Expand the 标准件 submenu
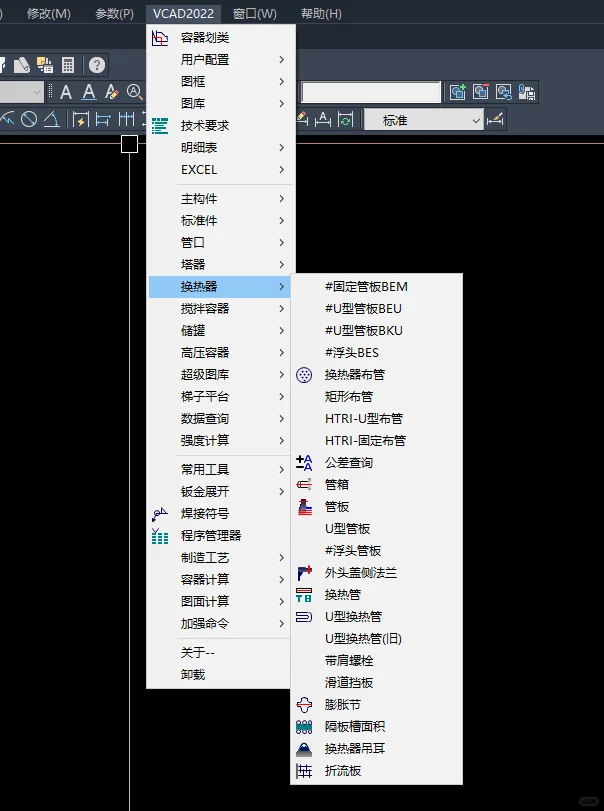Image resolution: width=604 pixels, height=811 pixels. tap(221, 221)
